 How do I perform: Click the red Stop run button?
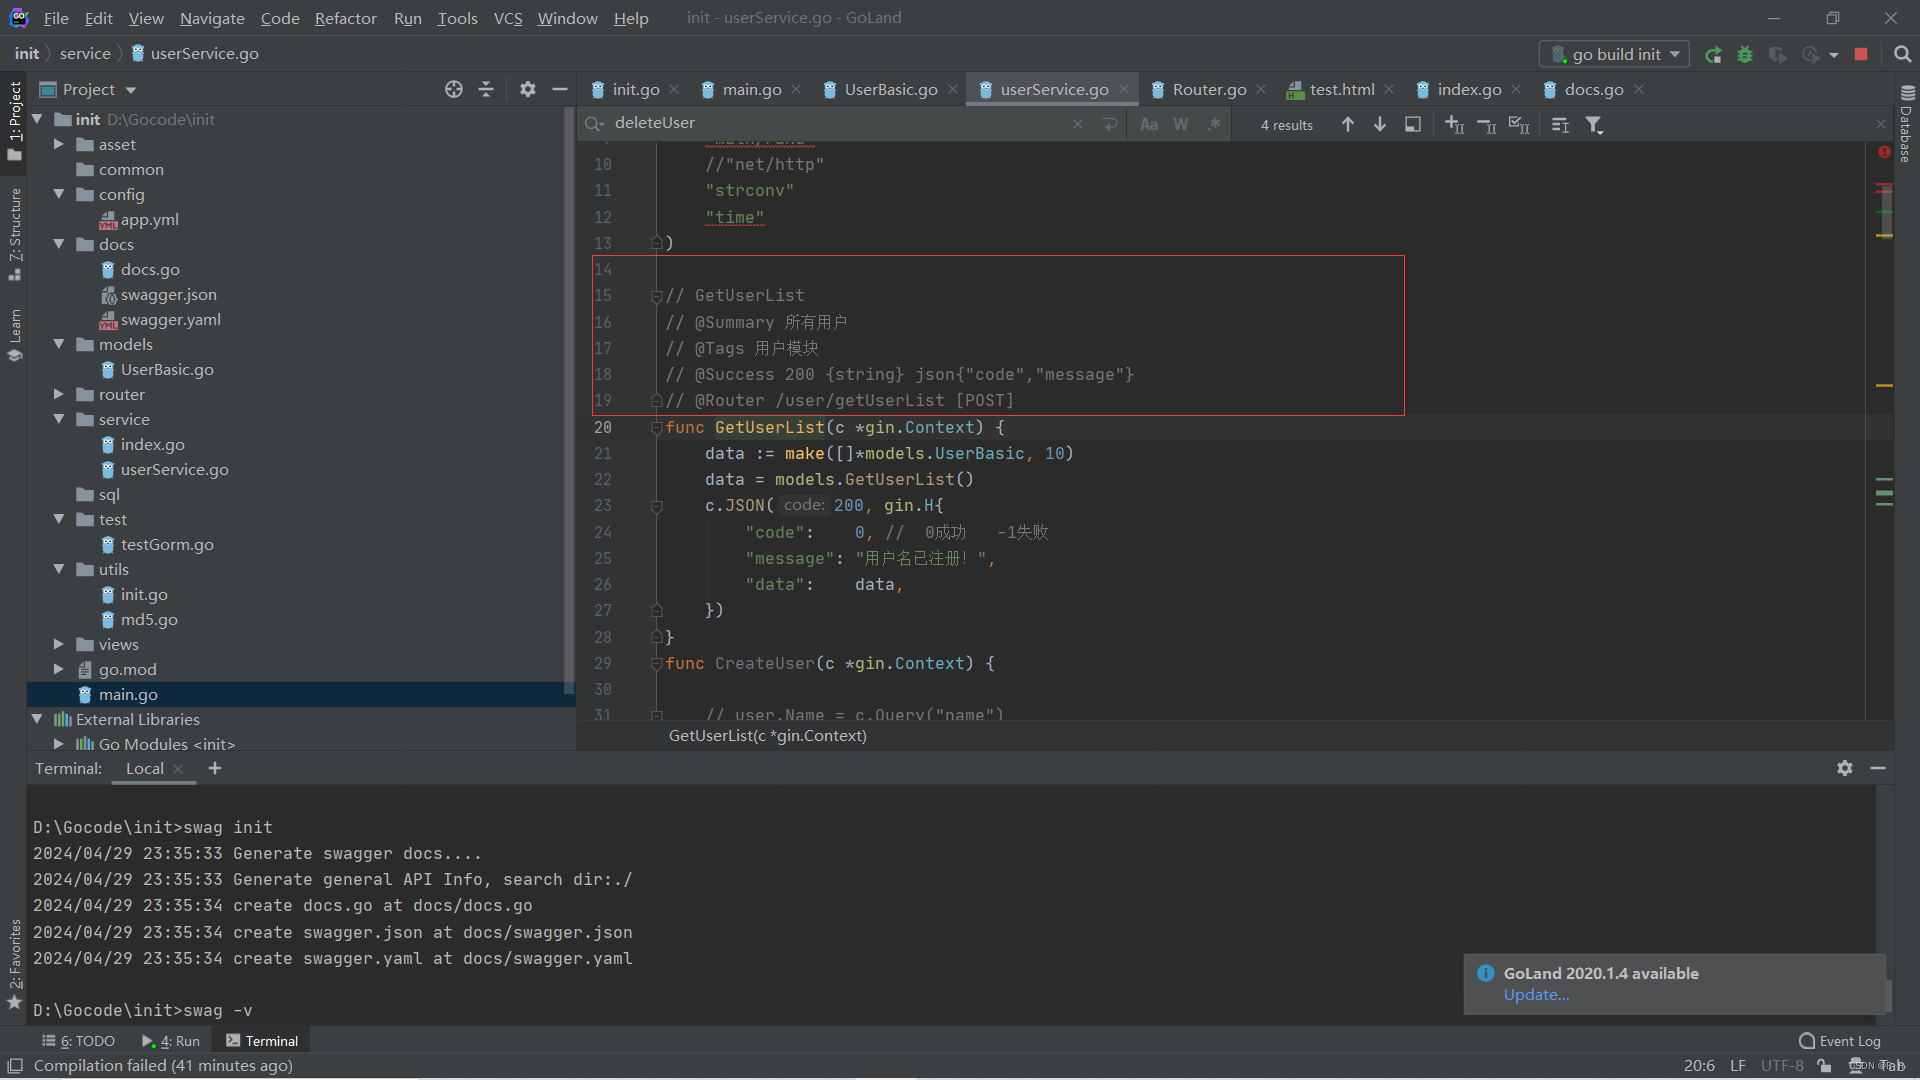(1861, 55)
